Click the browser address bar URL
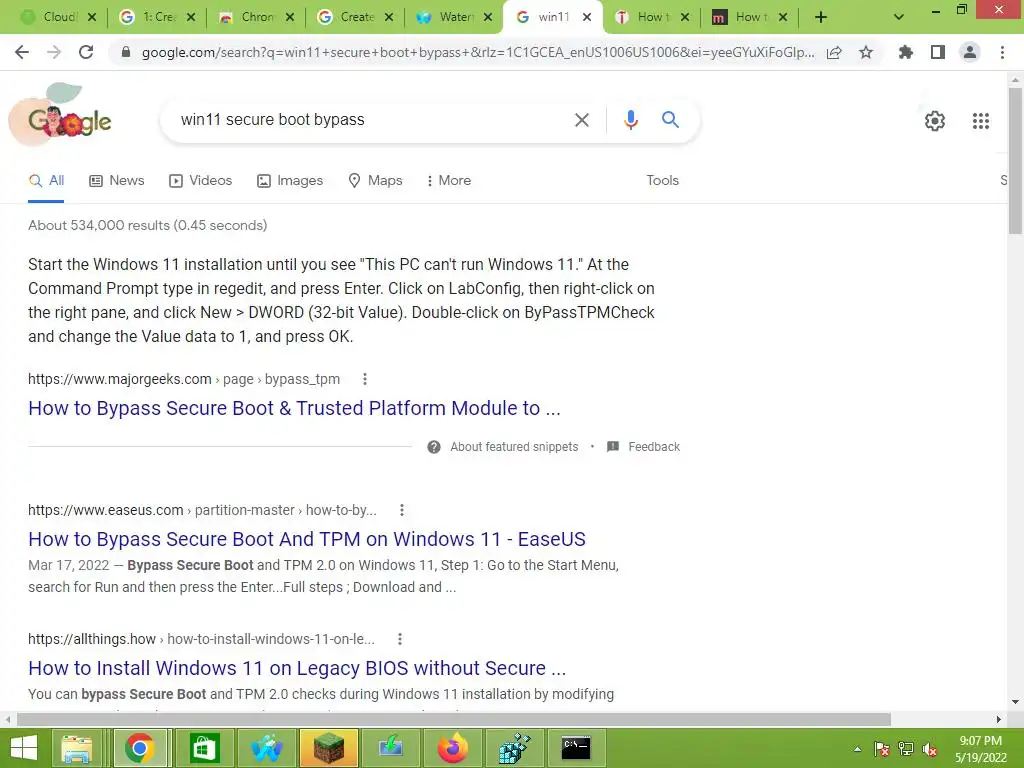The width and height of the screenshot is (1024, 768). point(478,52)
